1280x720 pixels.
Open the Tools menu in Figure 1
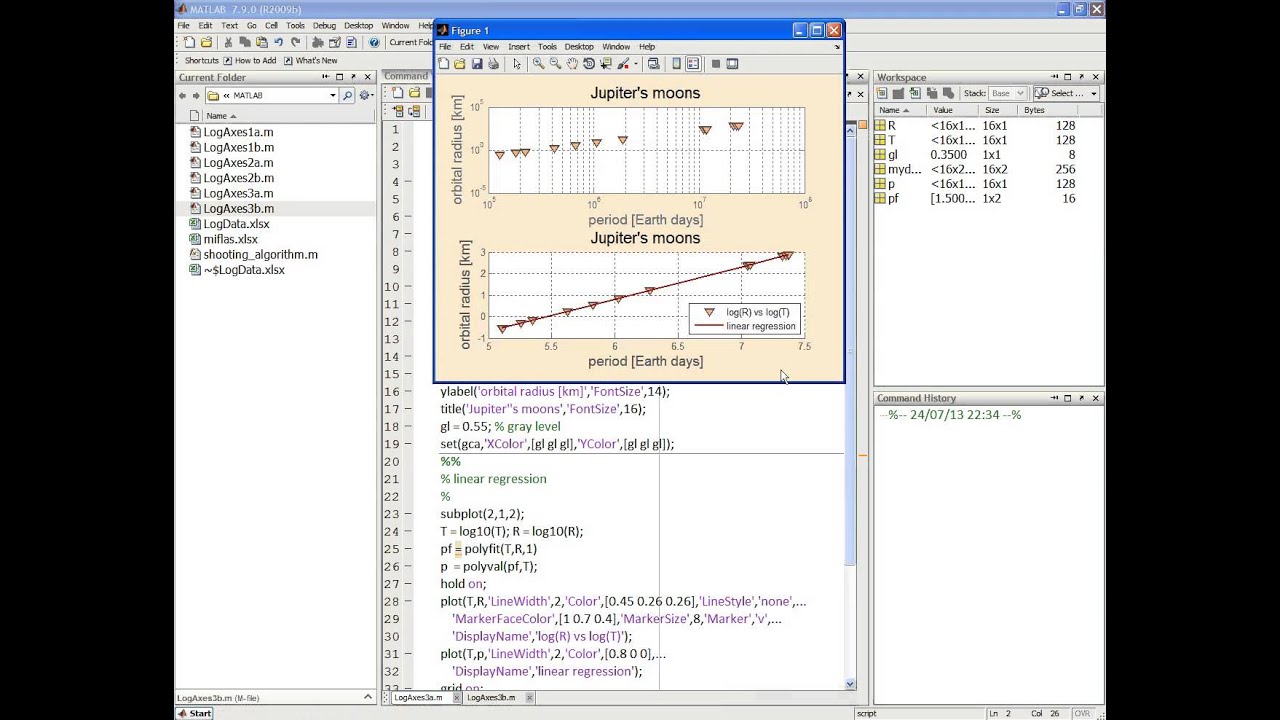pos(547,47)
